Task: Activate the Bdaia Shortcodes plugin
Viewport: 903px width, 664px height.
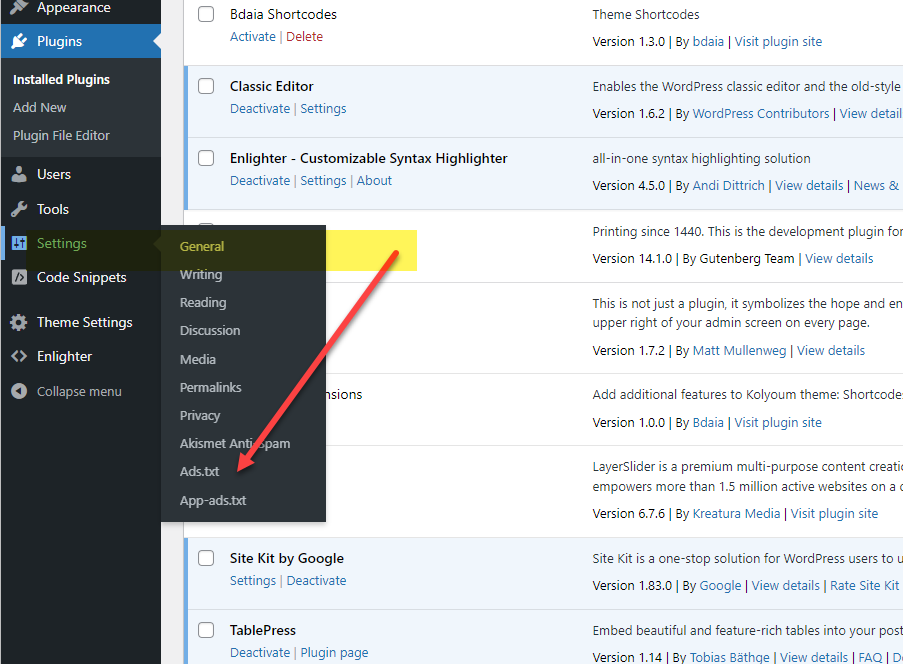Action: 253,36
